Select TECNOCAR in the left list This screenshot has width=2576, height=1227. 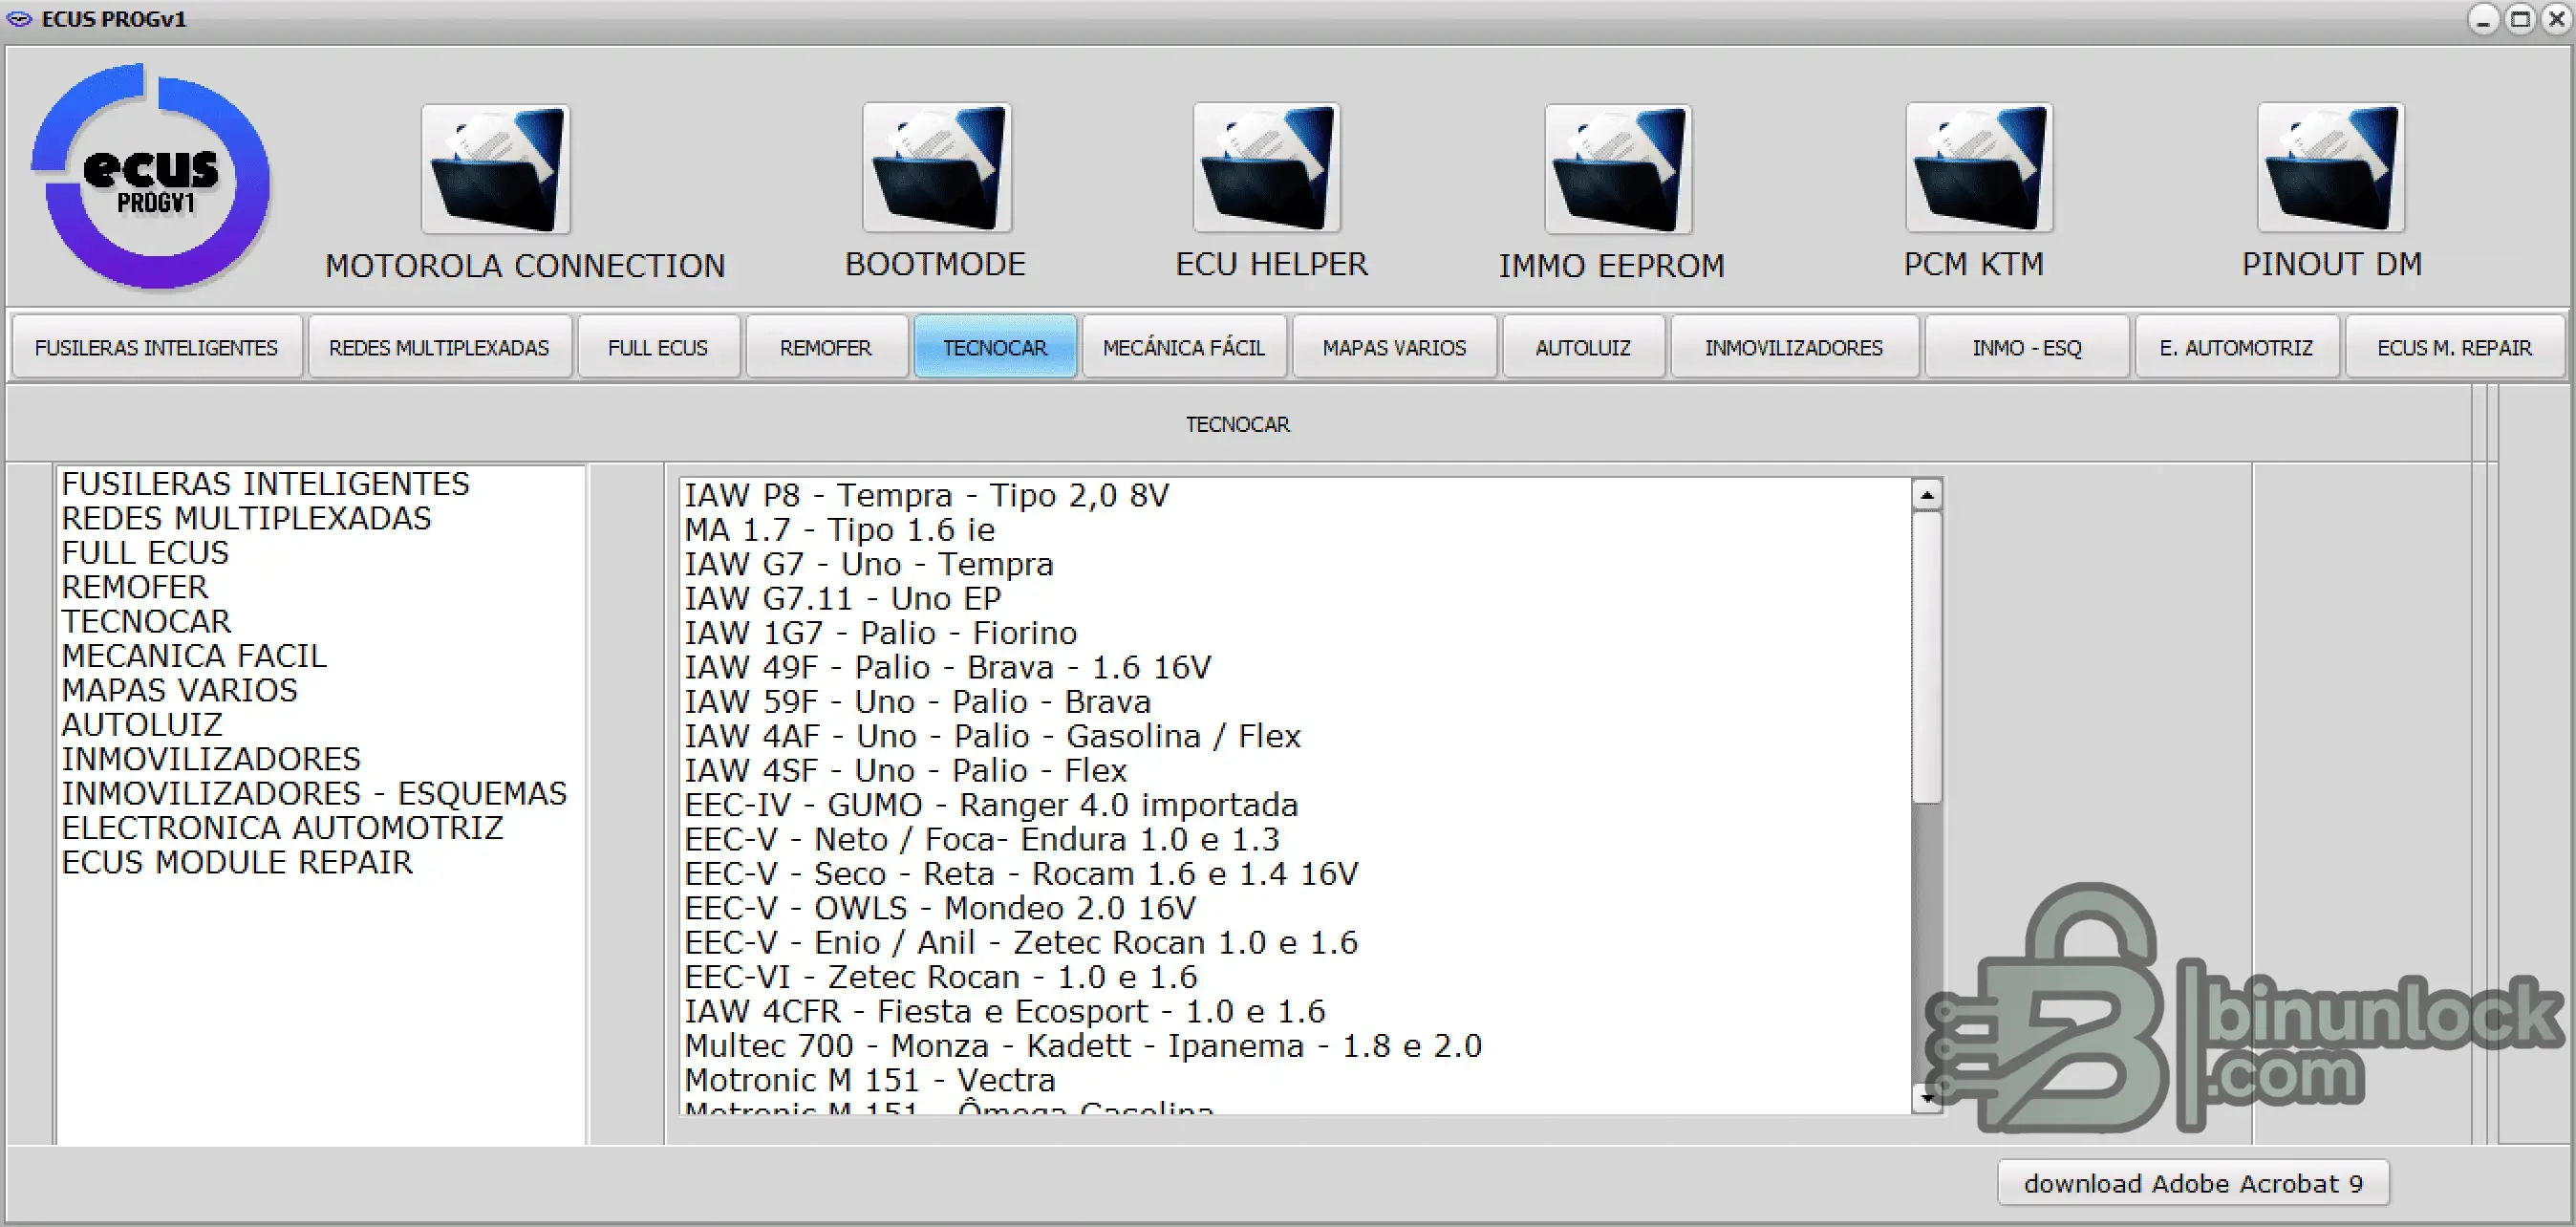point(146,621)
